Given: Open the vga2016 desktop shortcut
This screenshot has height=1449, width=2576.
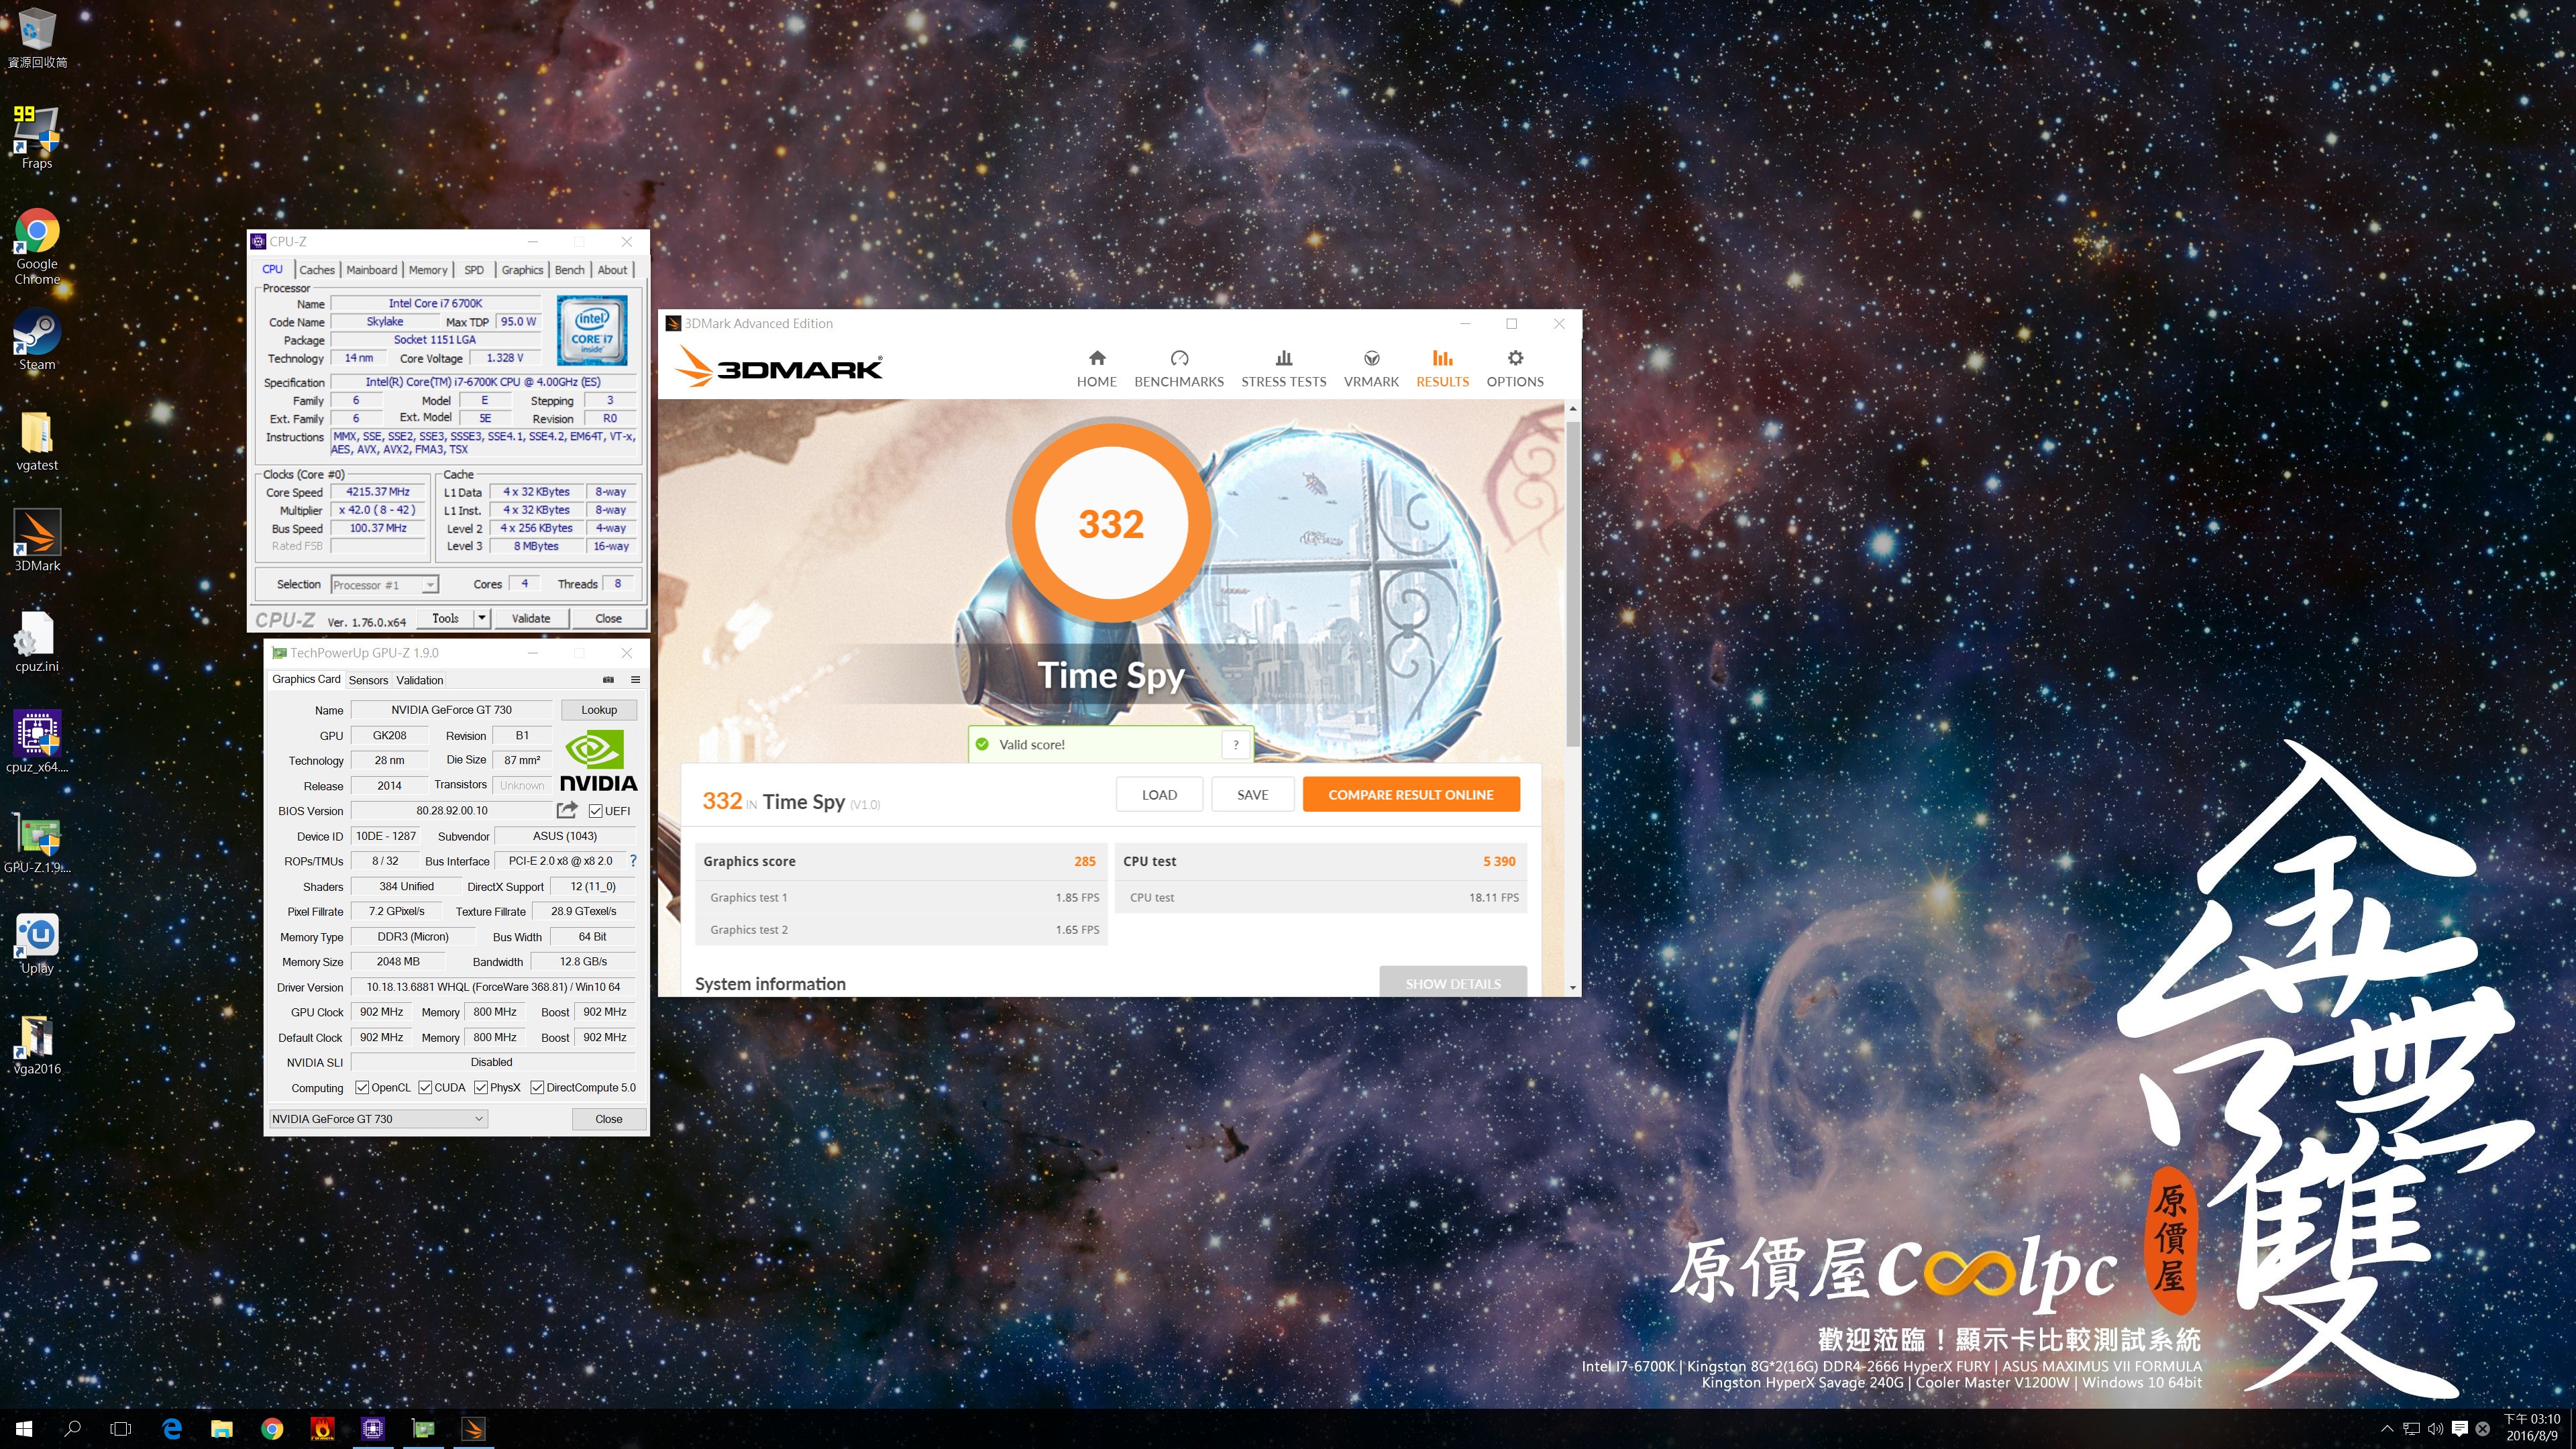Looking at the screenshot, I should pos(37,1044).
